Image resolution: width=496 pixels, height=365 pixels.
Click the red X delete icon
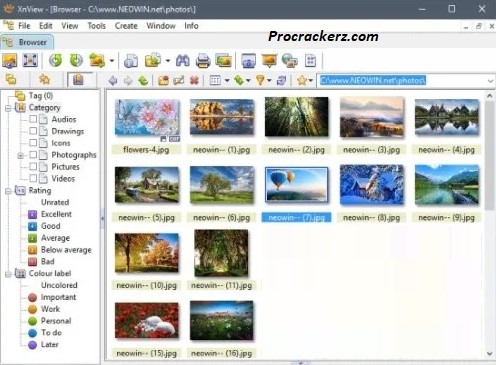tap(194, 80)
